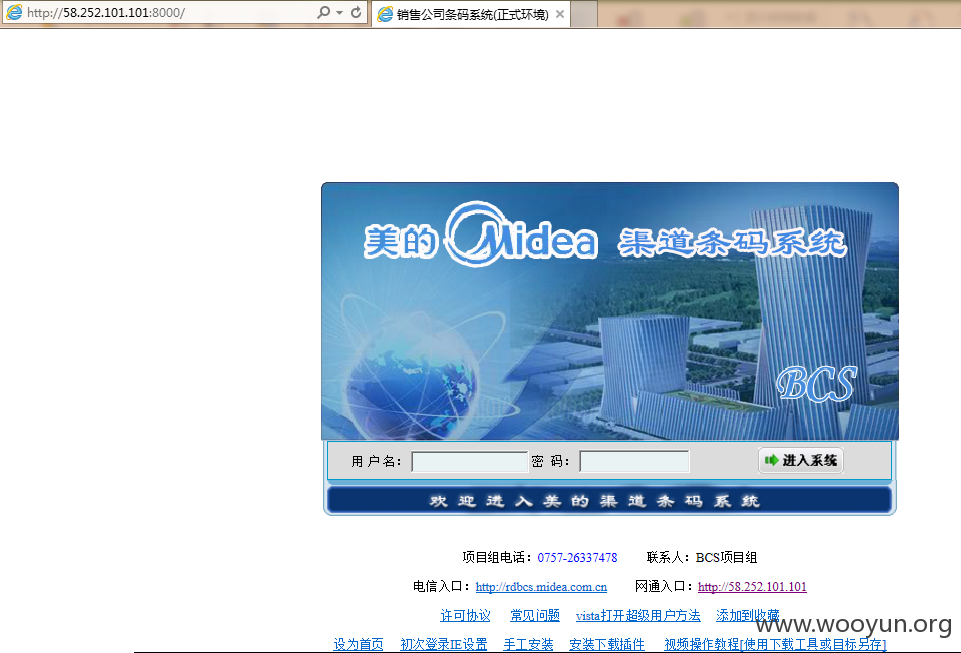Click the 联系人: BCS项目组 text
961x653 pixels.
[702, 557]
